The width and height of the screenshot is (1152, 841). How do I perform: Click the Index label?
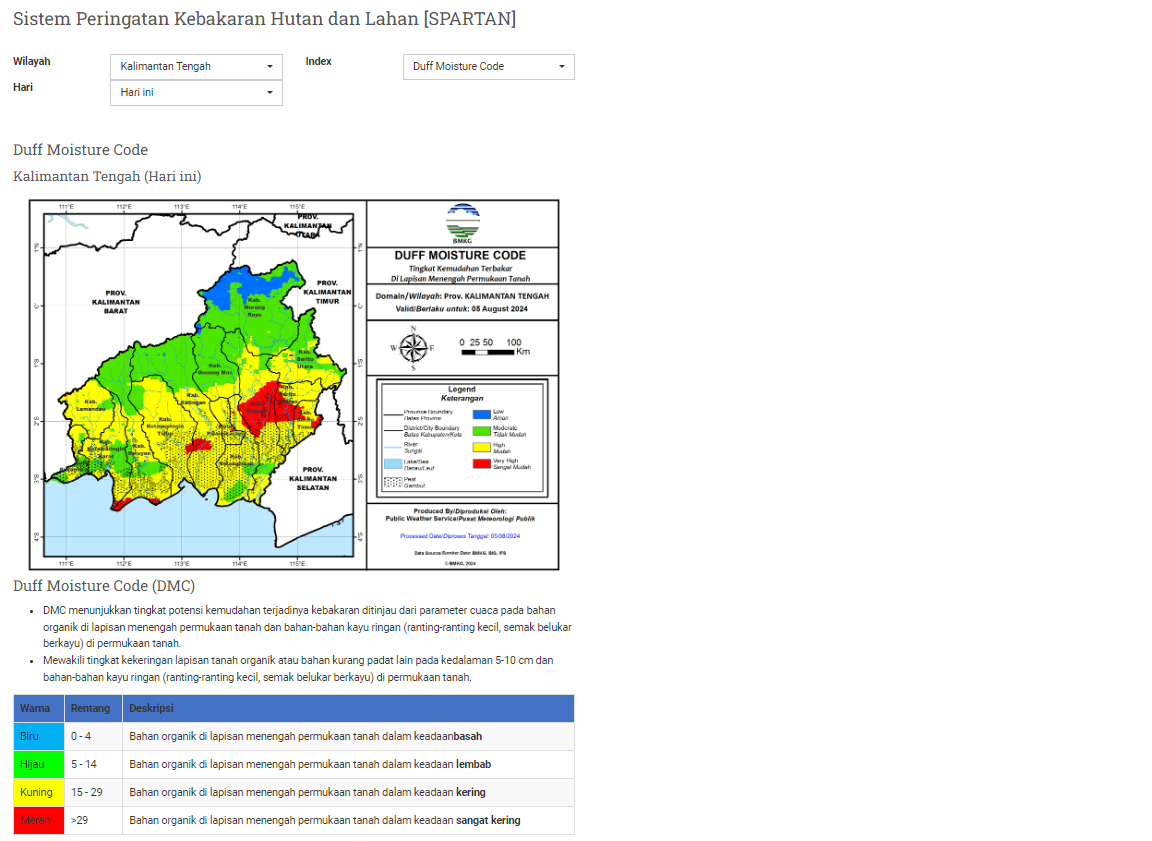pos(318,62)
